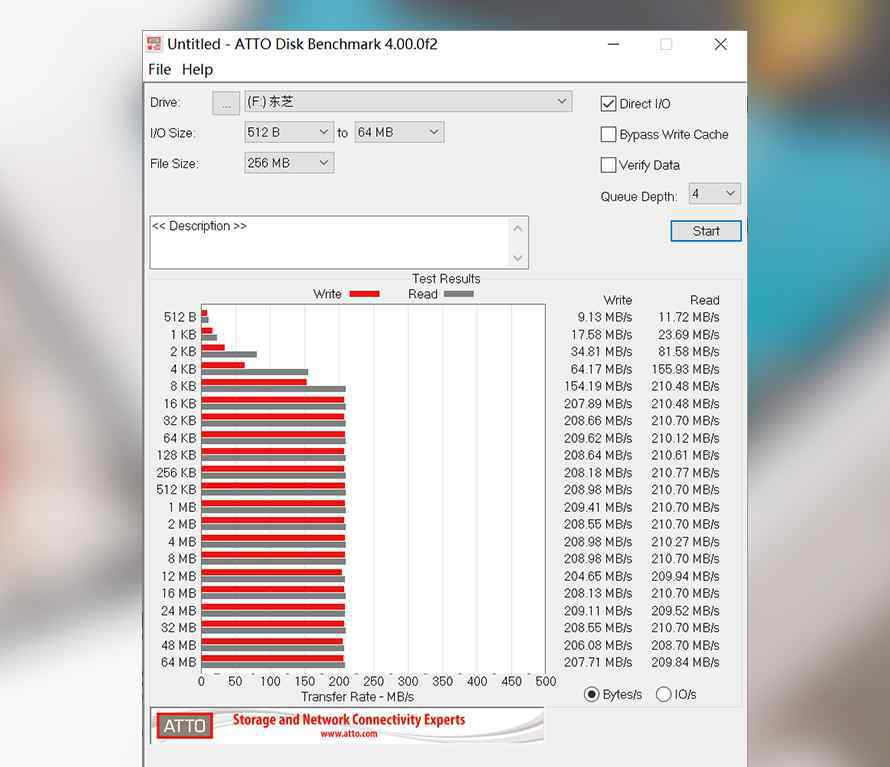Uncheck the Direct I/O checkbox
890x767 pixels.
tap(608, 104)
